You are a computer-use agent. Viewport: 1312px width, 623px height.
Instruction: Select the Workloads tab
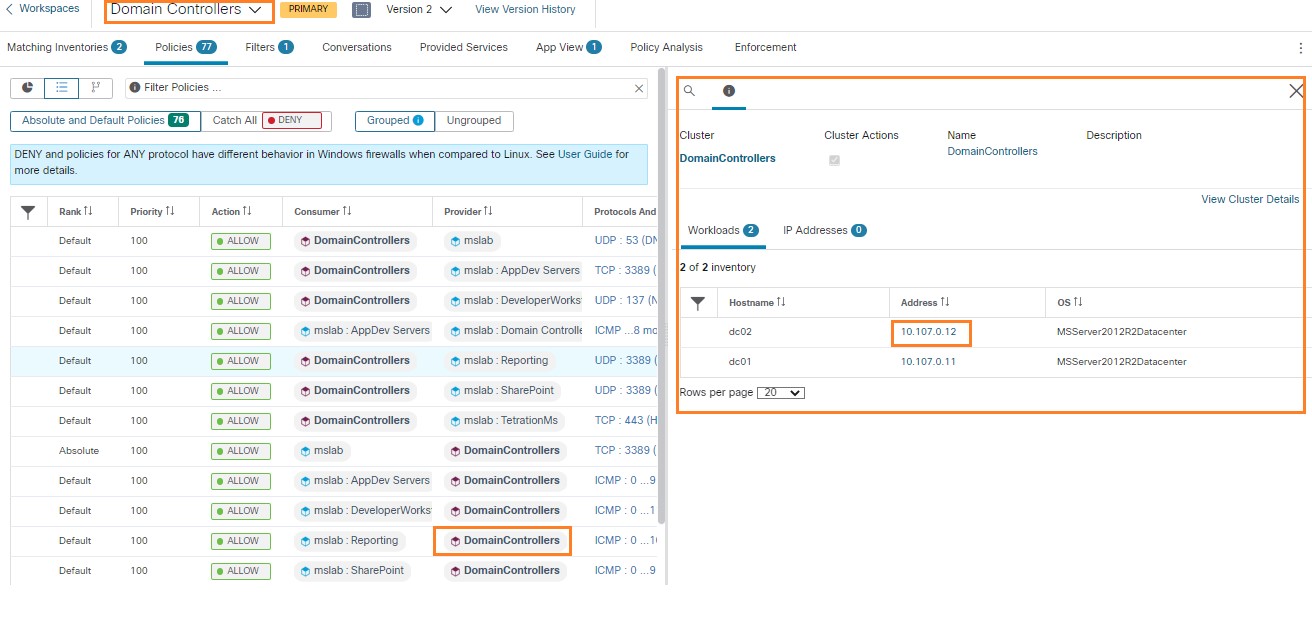pos(723,230)
